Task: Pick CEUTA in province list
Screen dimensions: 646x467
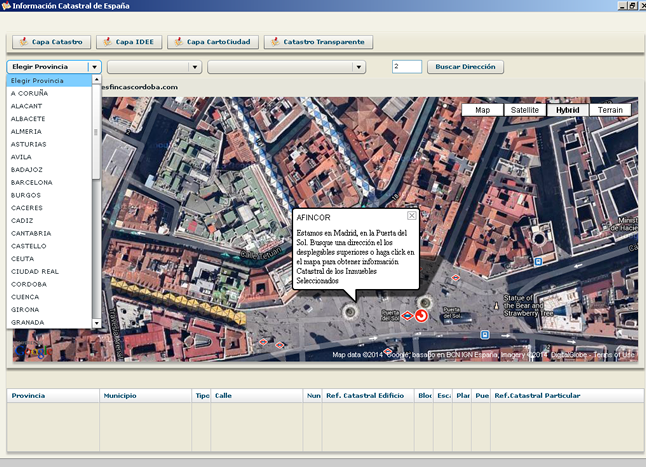Action: pos(49,259)
